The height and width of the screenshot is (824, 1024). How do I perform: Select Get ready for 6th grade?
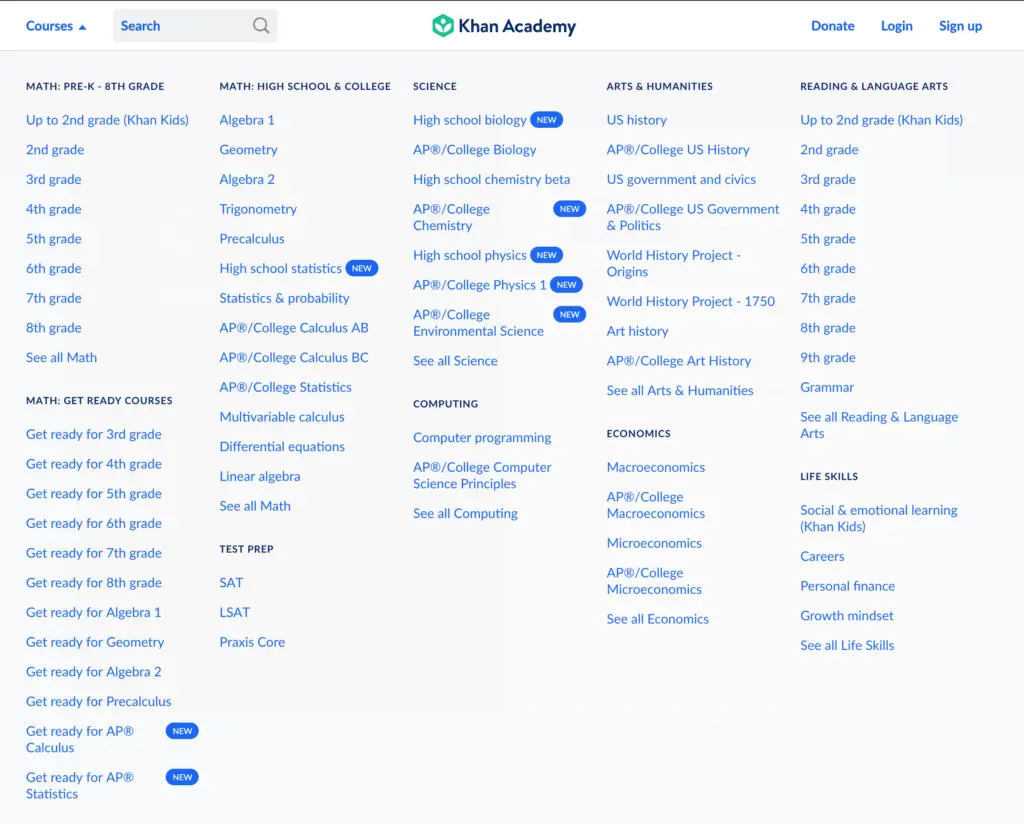coord(93,524)
